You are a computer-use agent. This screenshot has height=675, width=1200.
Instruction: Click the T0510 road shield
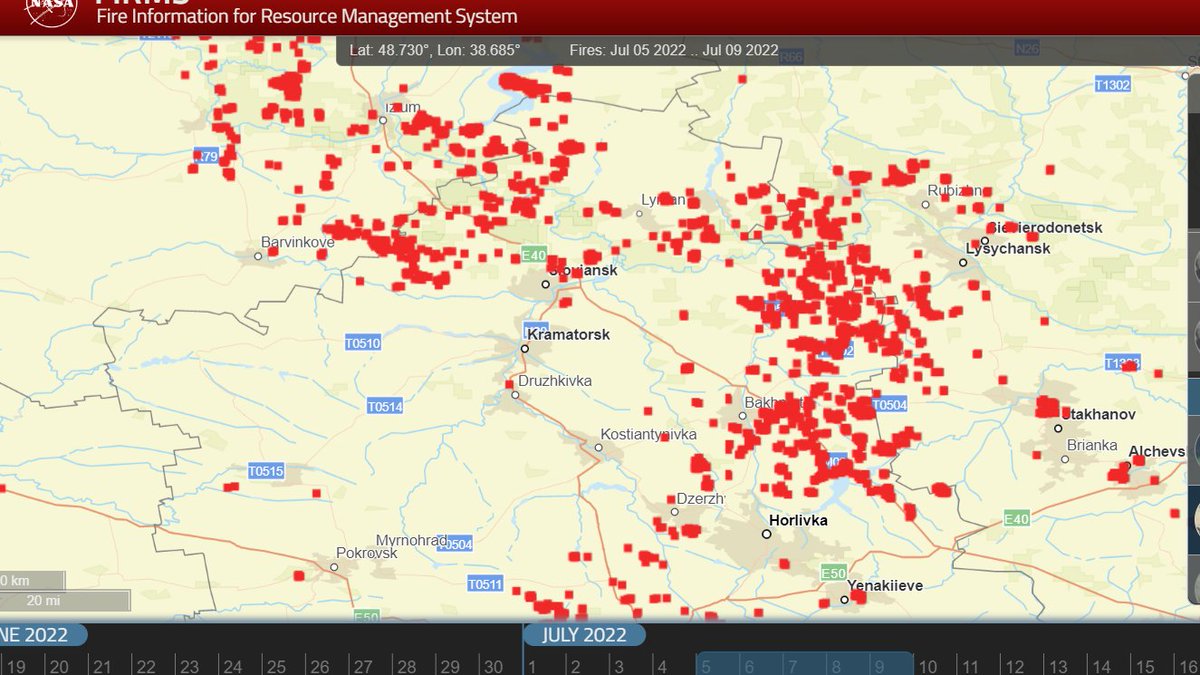pyautogui.click(x=363, y=343)
